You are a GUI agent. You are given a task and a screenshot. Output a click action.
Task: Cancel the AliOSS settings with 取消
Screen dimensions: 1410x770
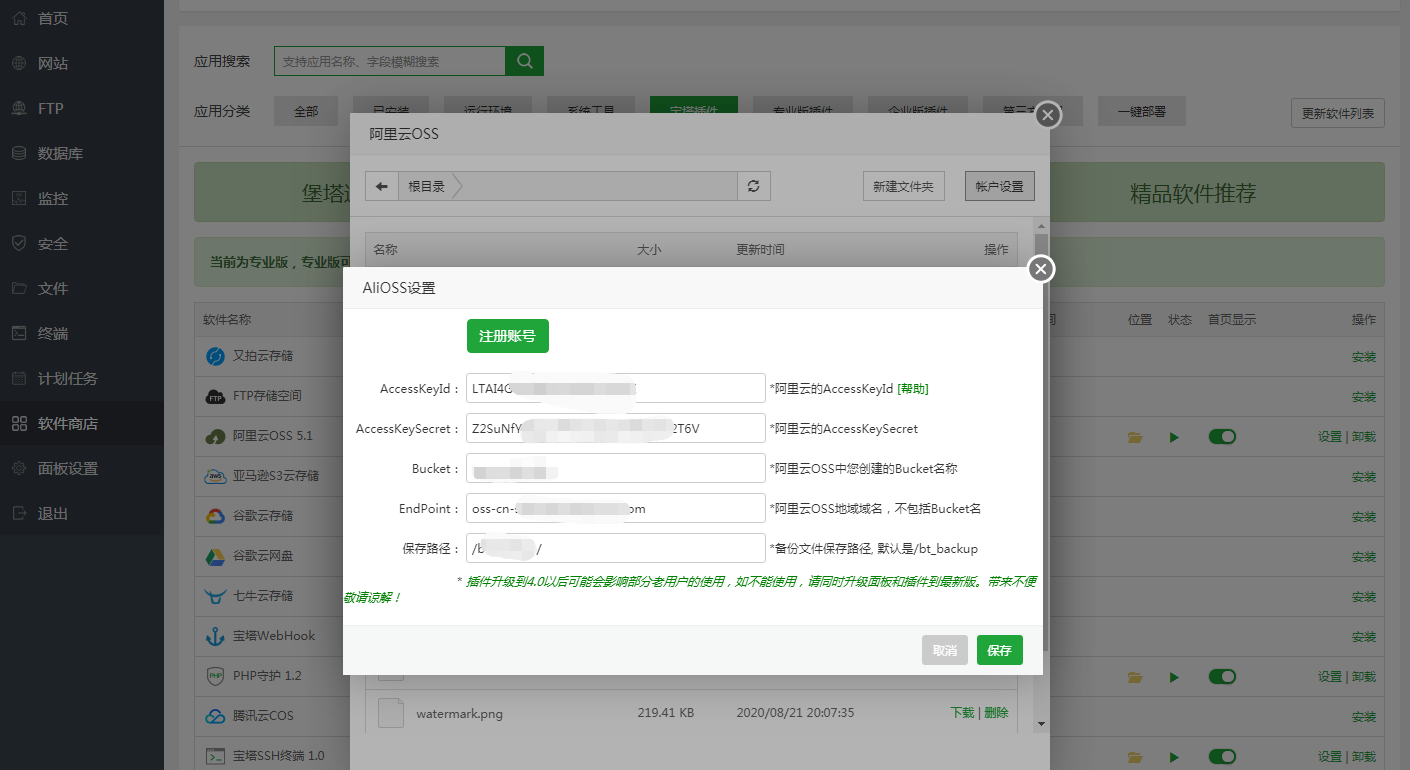pos(945,650)
